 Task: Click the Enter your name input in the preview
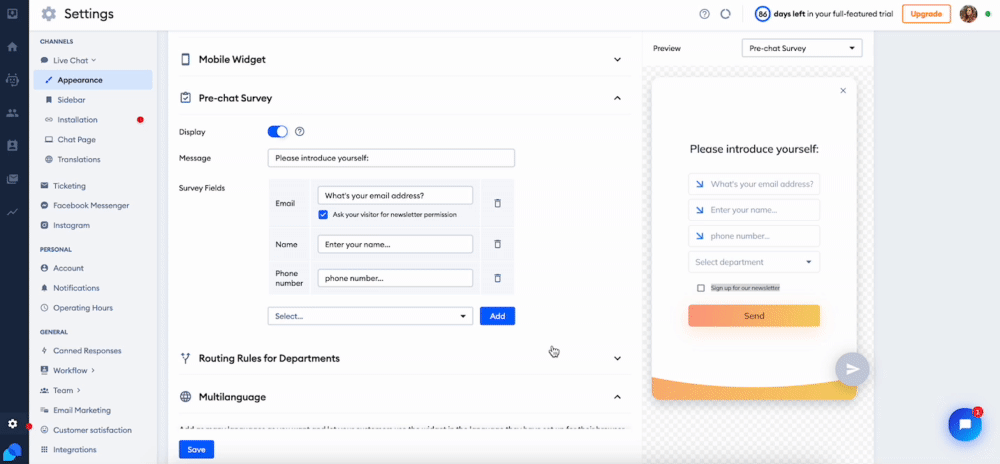point(754,210)
